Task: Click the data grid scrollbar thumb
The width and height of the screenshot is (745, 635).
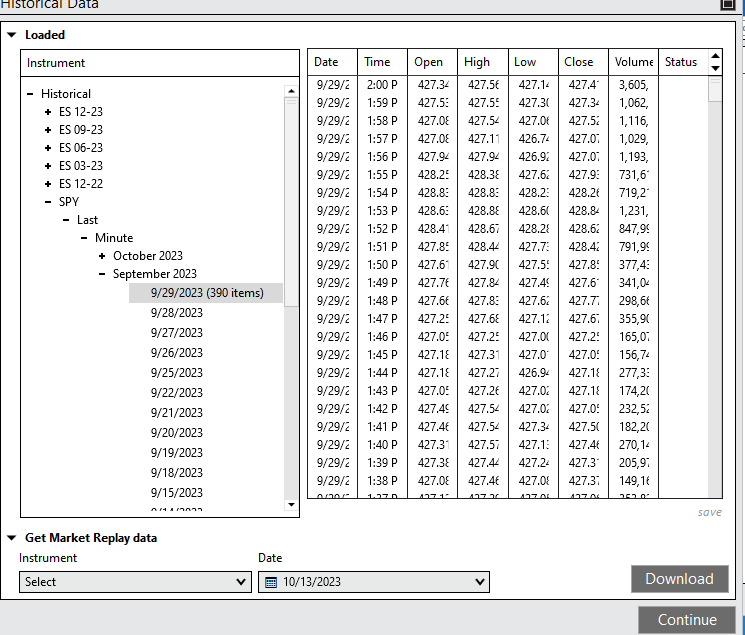Action: point(715,89)
